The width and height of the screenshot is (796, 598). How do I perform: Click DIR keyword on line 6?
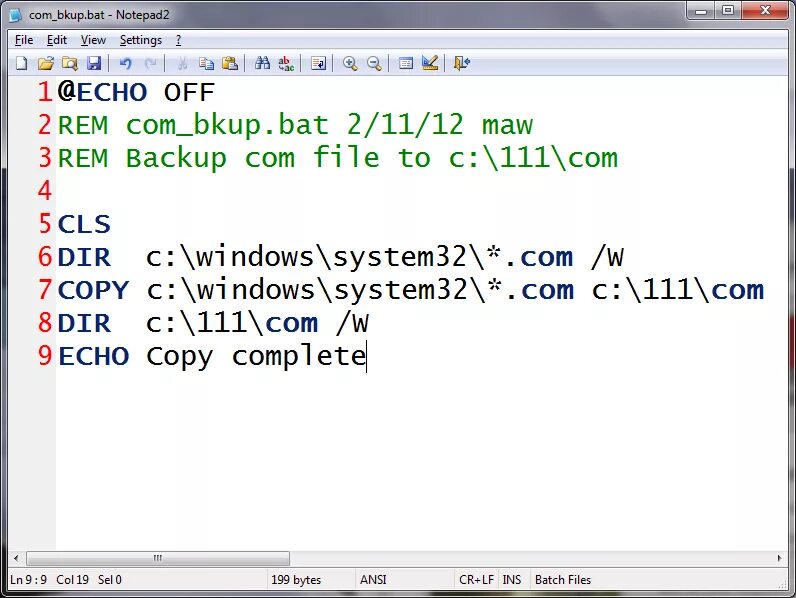click(84, 257)
